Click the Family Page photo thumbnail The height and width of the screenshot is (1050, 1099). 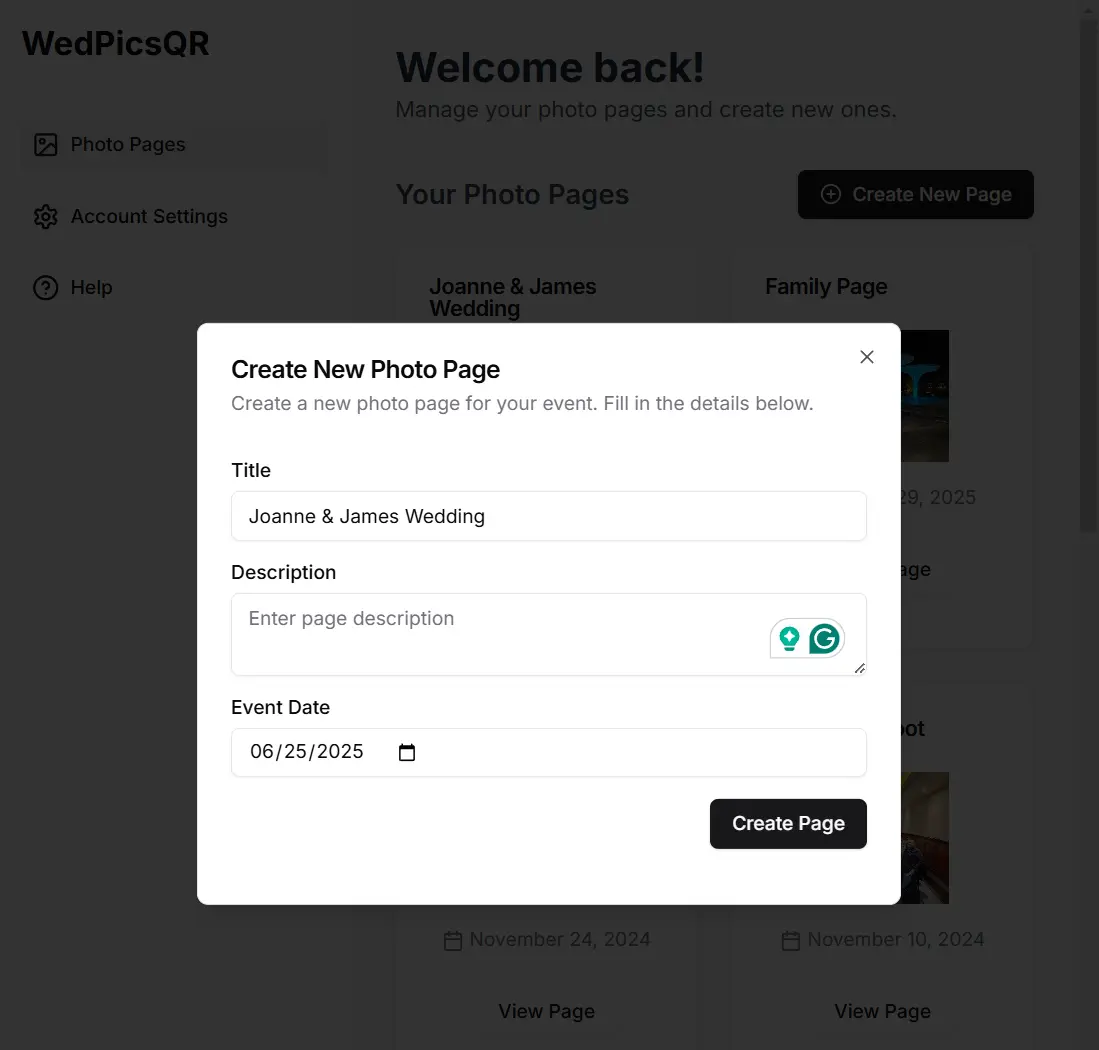(x=925, y=396)
